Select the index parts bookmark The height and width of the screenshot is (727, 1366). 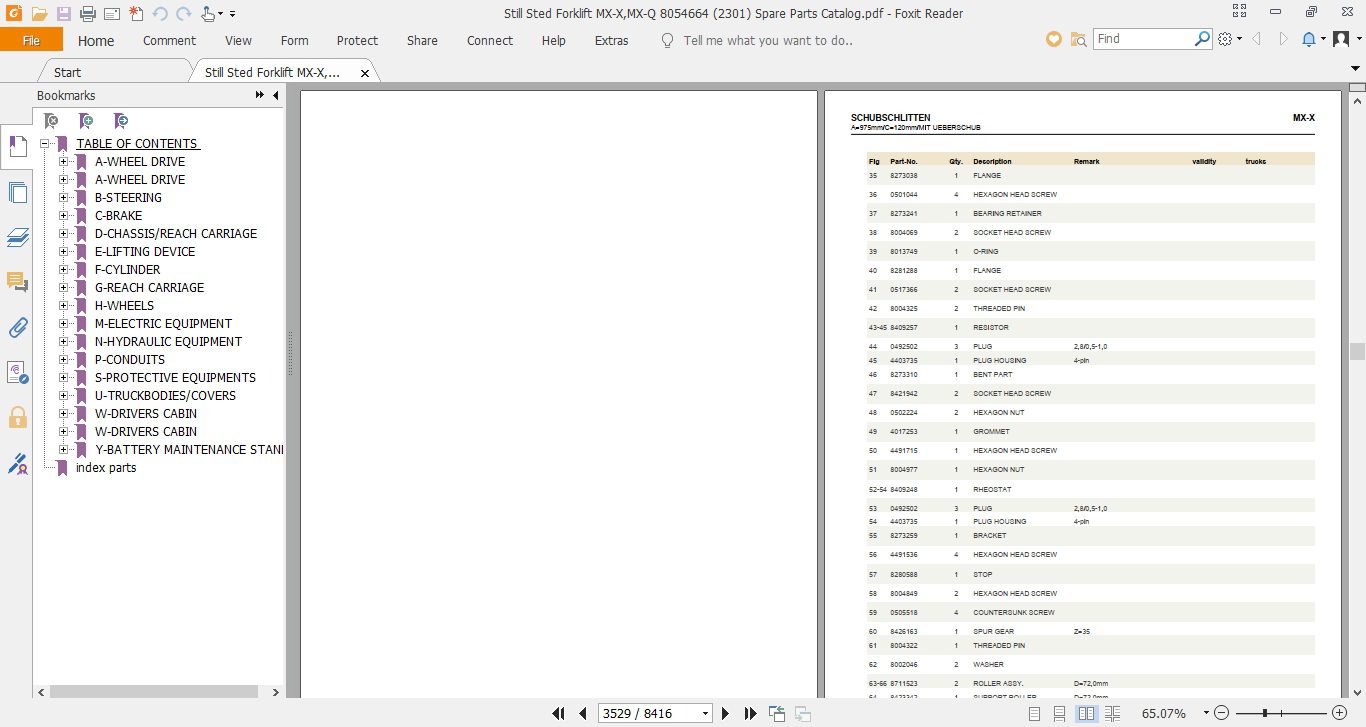[106, 468]
